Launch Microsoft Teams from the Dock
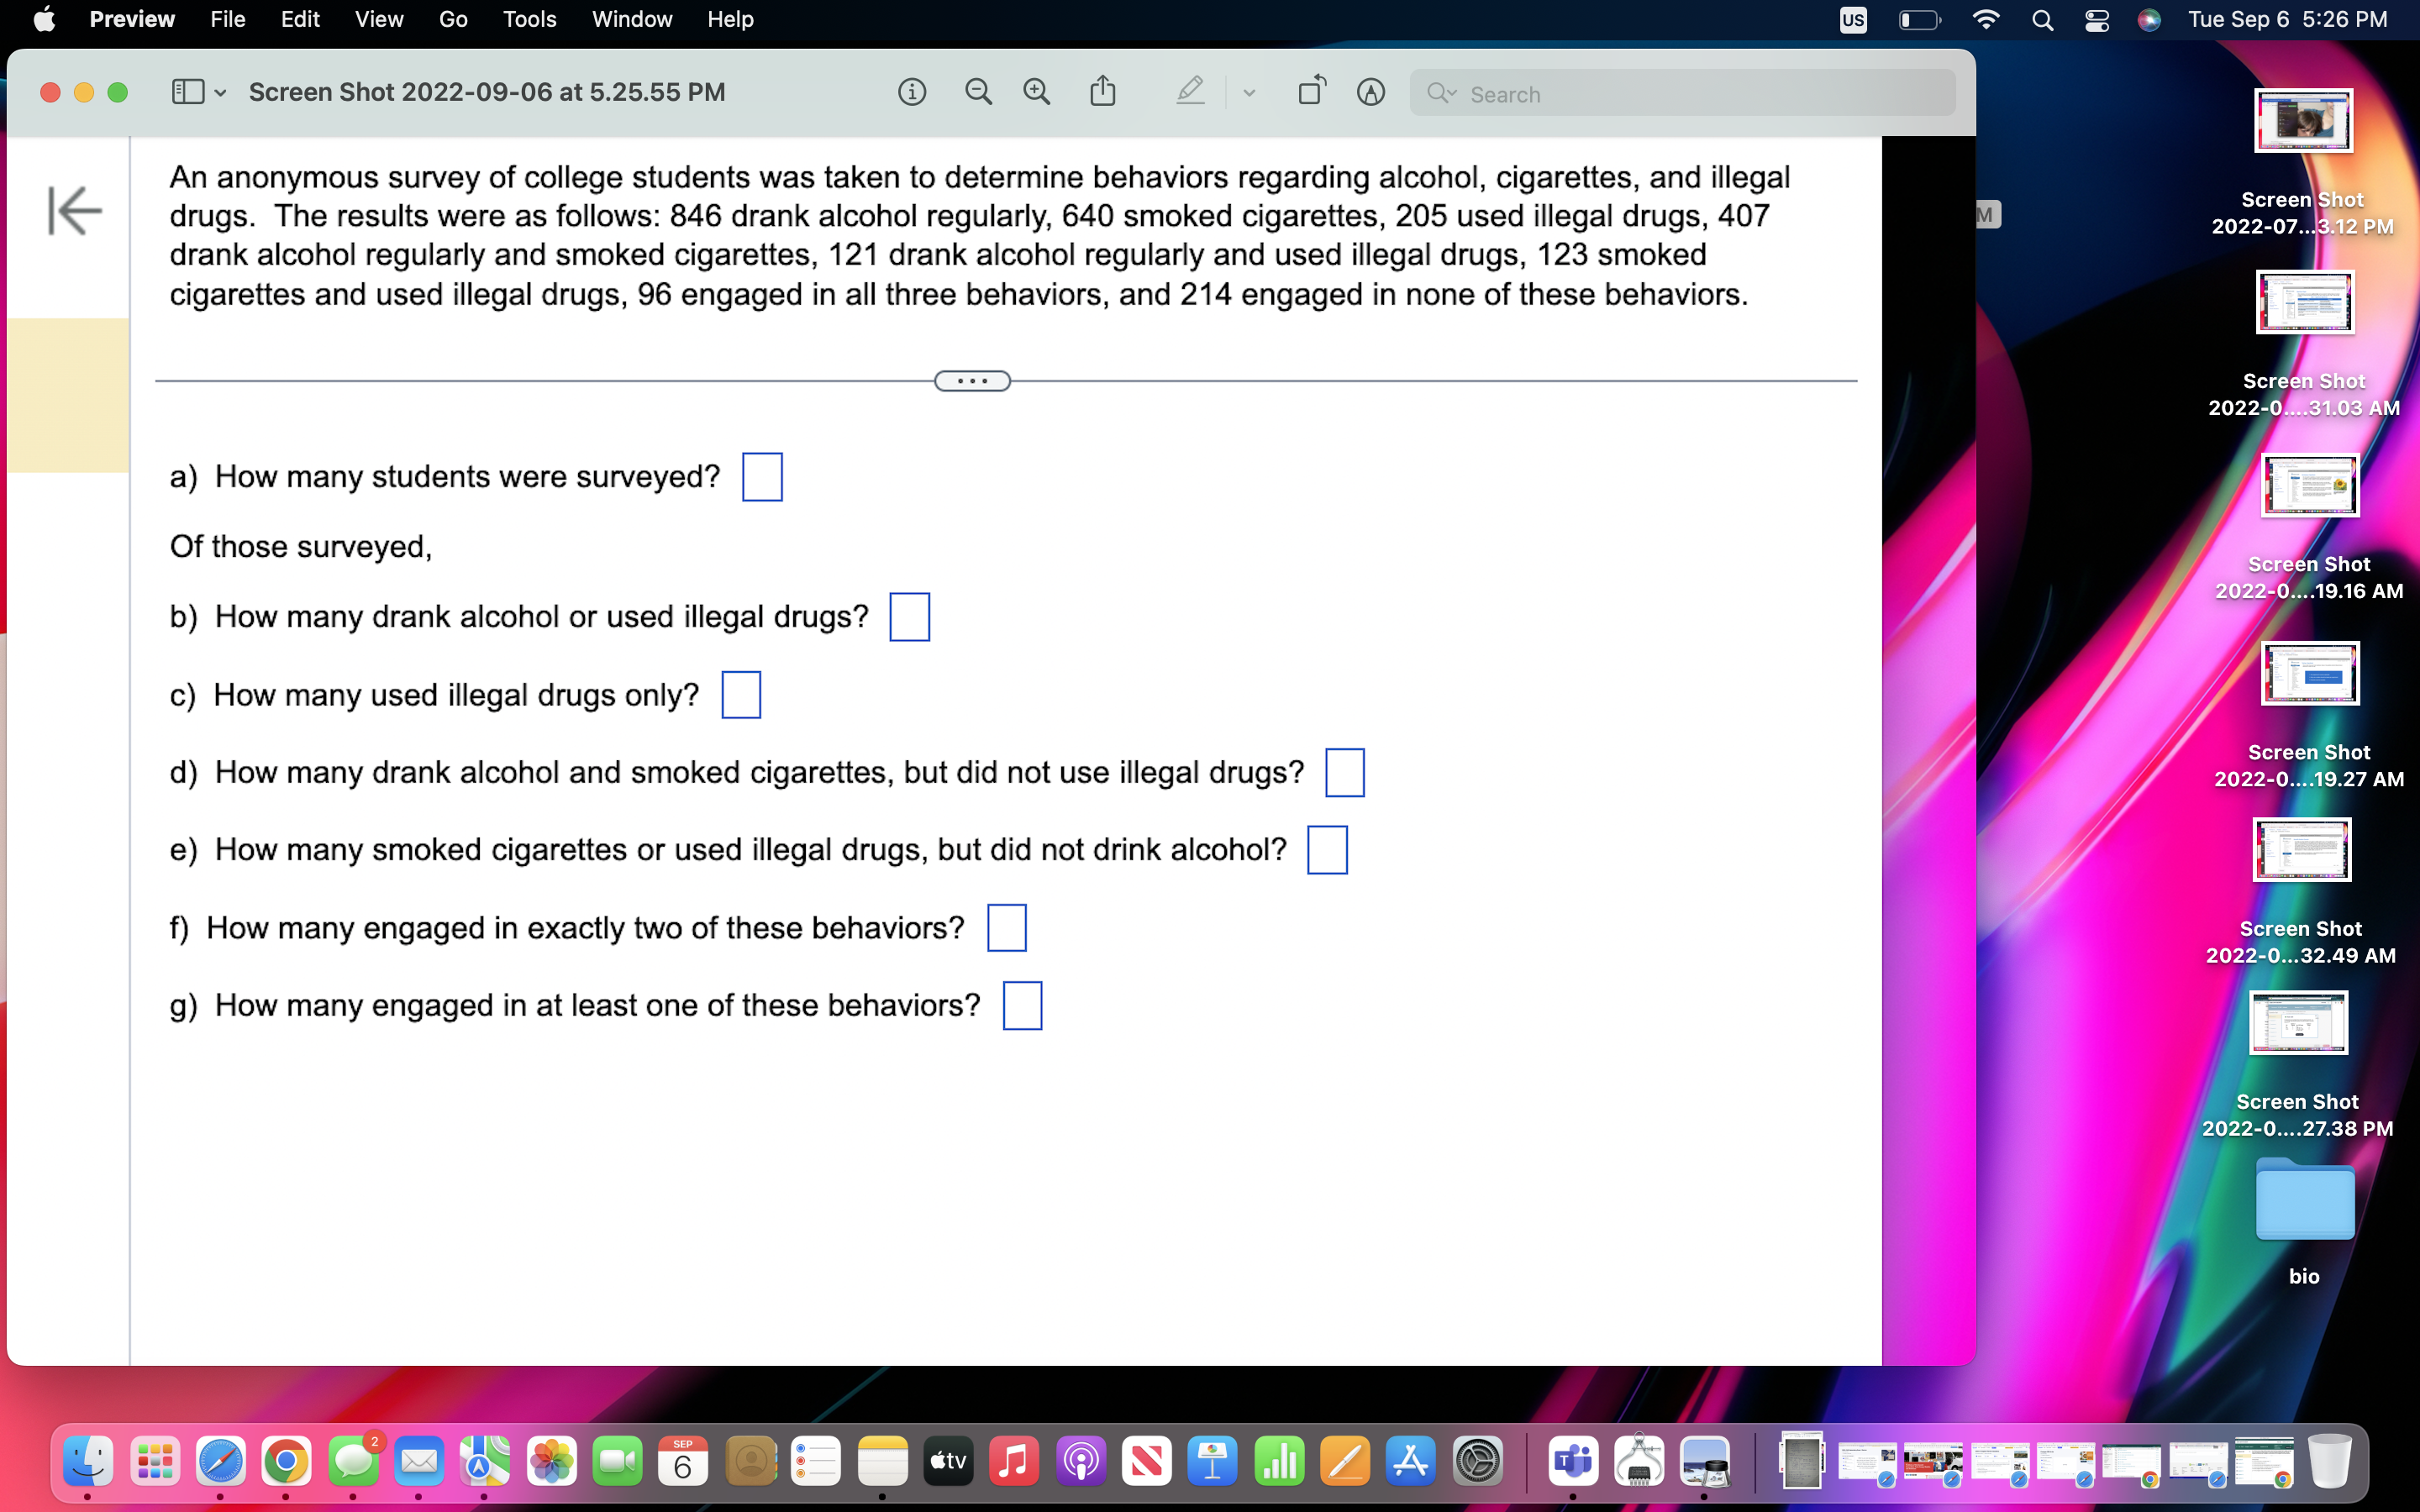 tap(1573, 1462)
